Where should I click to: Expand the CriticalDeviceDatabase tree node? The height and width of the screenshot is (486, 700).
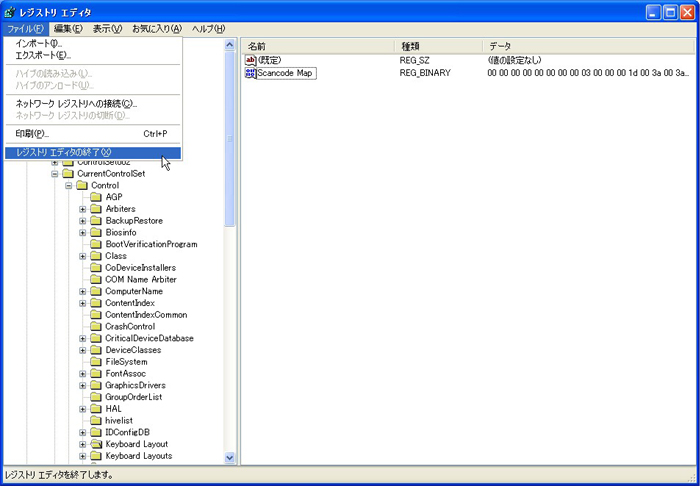(83, 338)
